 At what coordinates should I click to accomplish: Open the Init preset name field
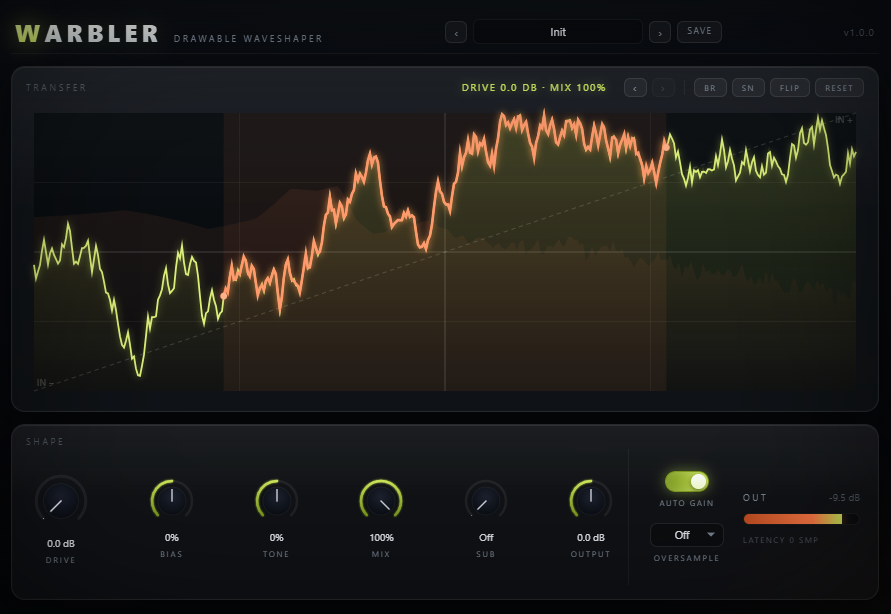pos(557,32)
